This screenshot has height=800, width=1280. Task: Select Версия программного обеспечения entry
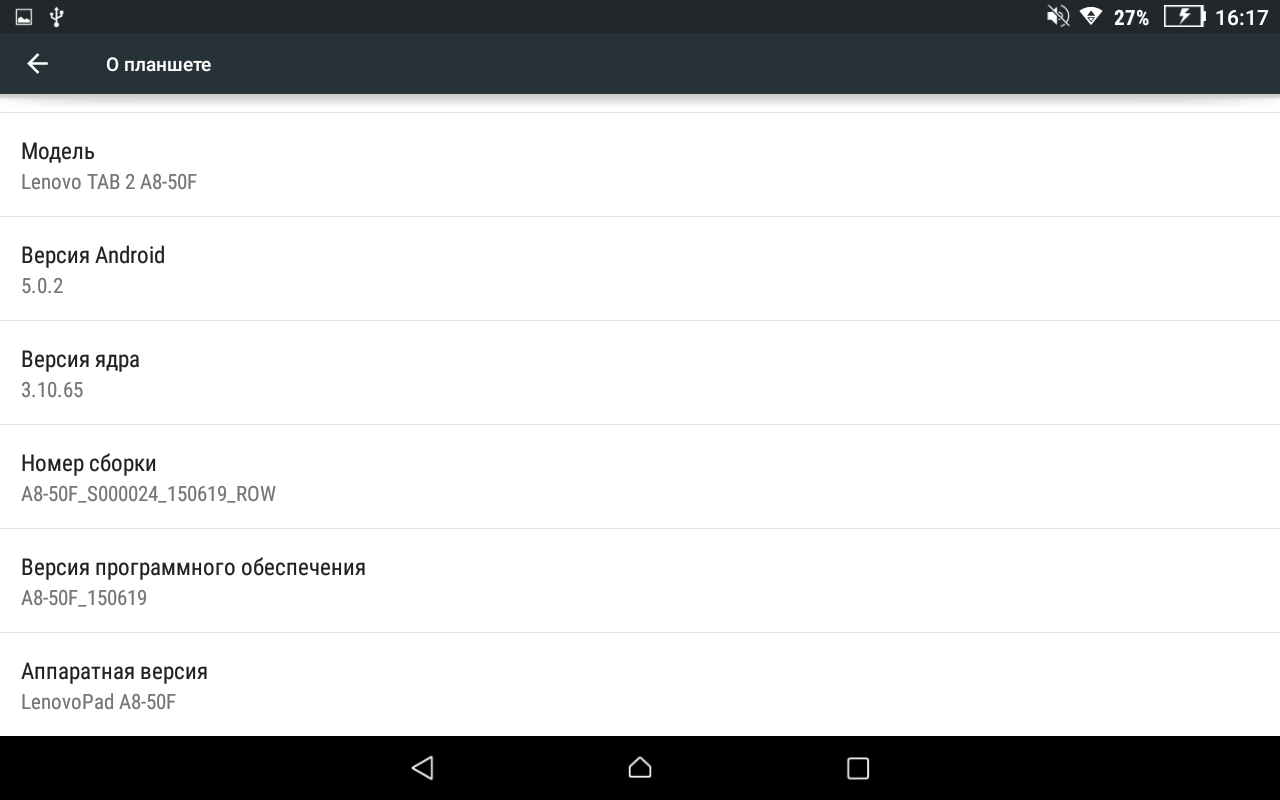click(x=640, y=581)
